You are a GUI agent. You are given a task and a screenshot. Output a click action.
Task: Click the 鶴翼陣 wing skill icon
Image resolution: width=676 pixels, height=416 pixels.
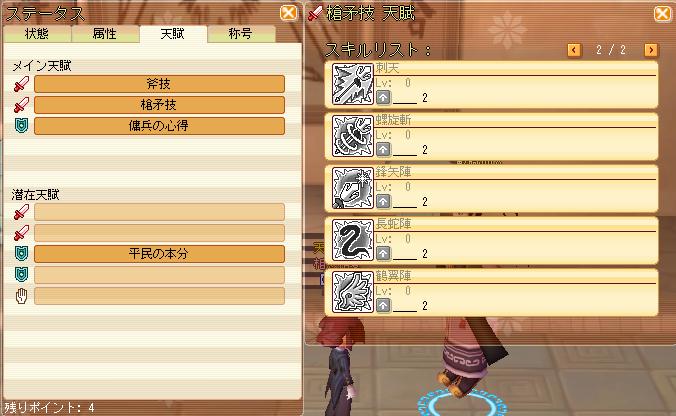pyautogui.click(x=352, y=292)
